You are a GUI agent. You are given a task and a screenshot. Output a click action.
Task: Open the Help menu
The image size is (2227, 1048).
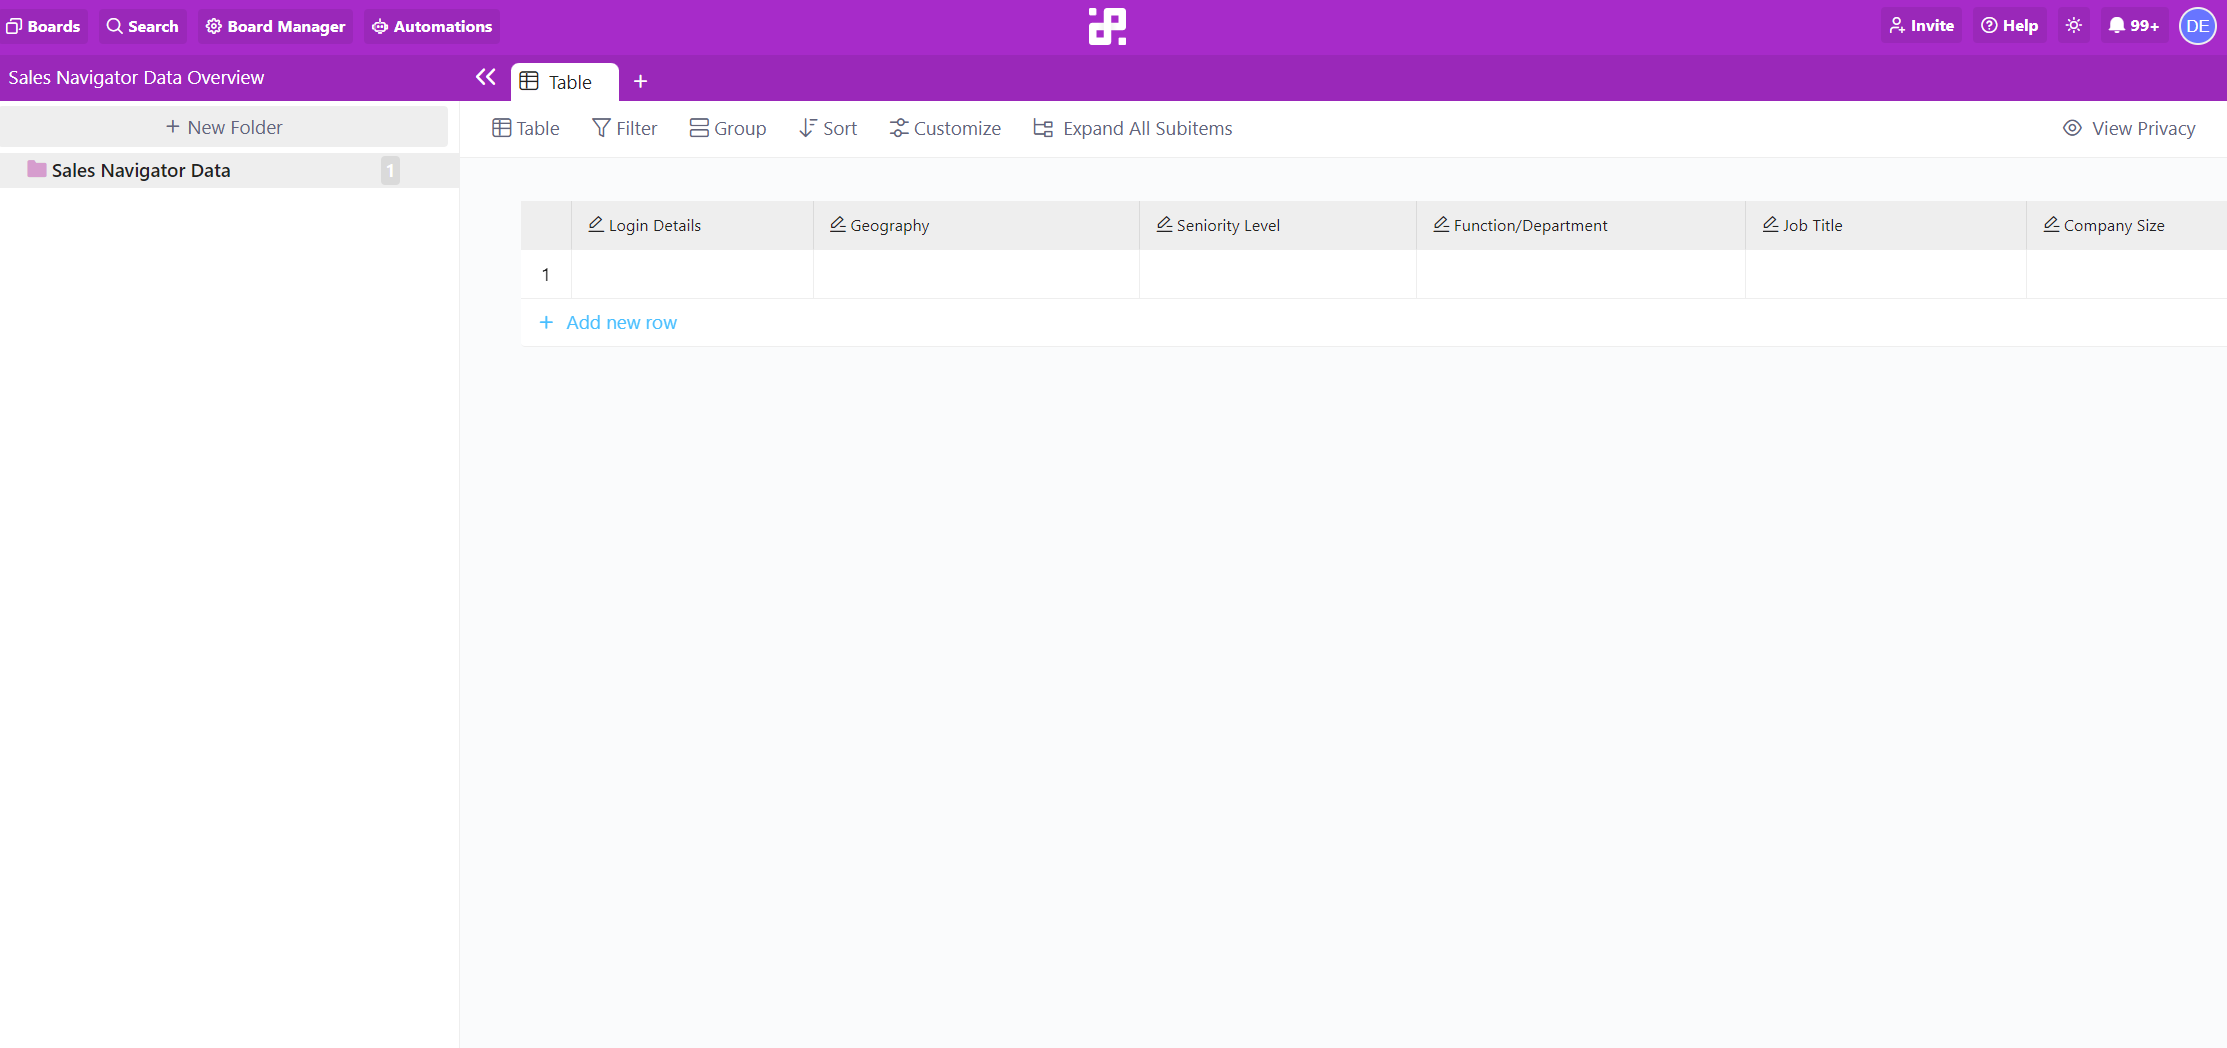(2009, 26)
